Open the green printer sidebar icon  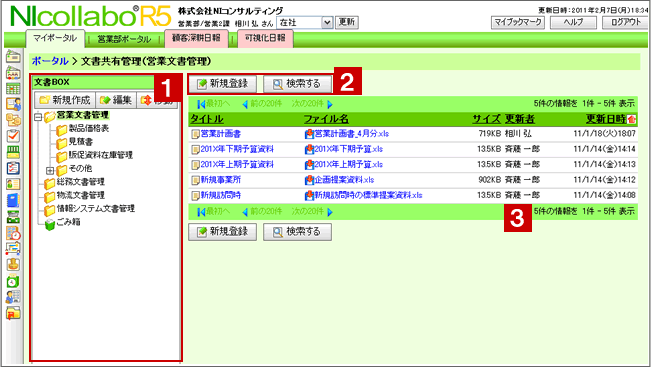(13, 217)
